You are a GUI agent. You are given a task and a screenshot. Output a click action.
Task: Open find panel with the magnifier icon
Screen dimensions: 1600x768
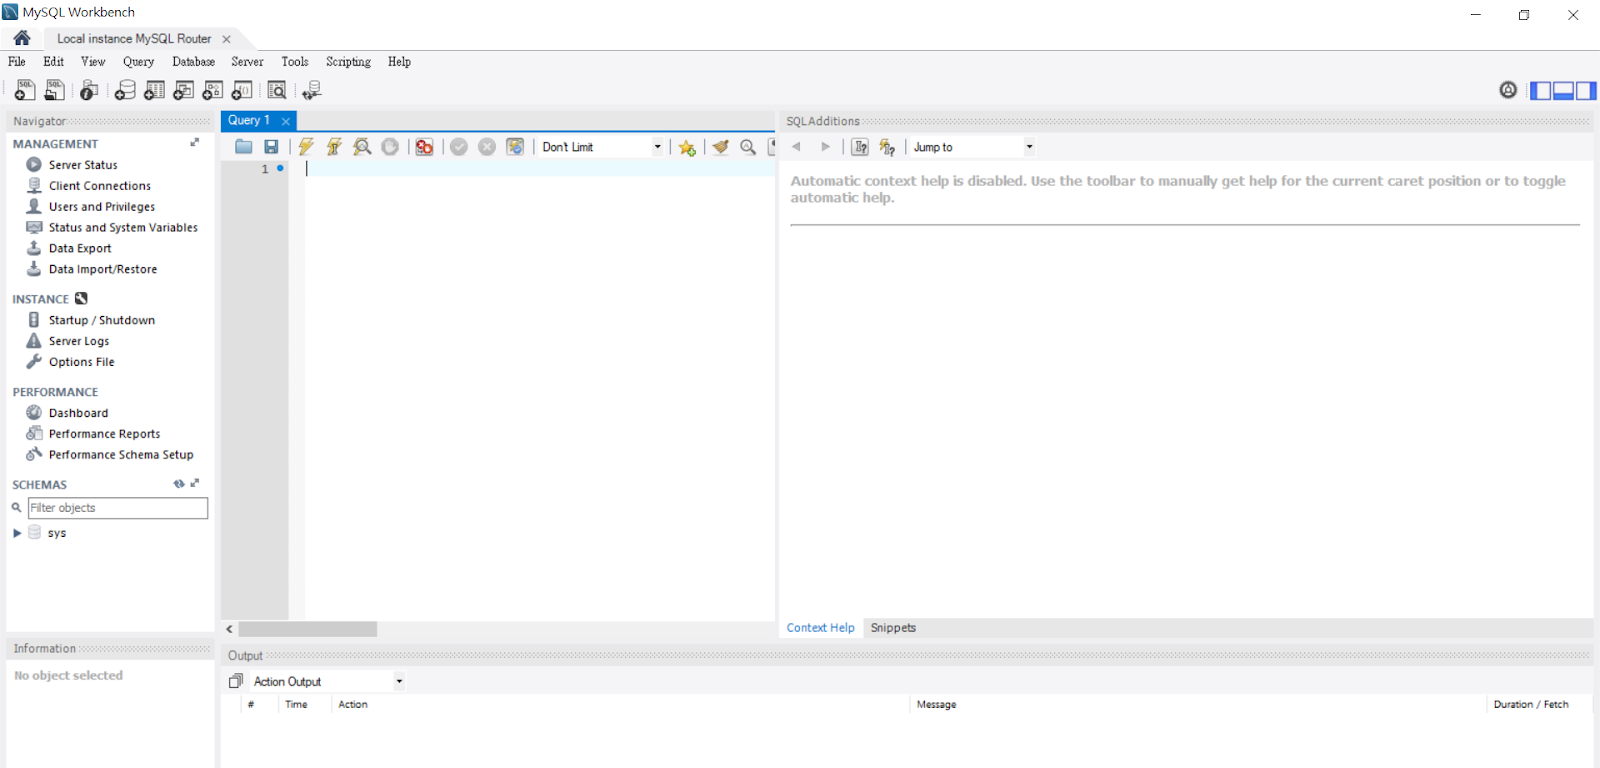pos(748,147)
